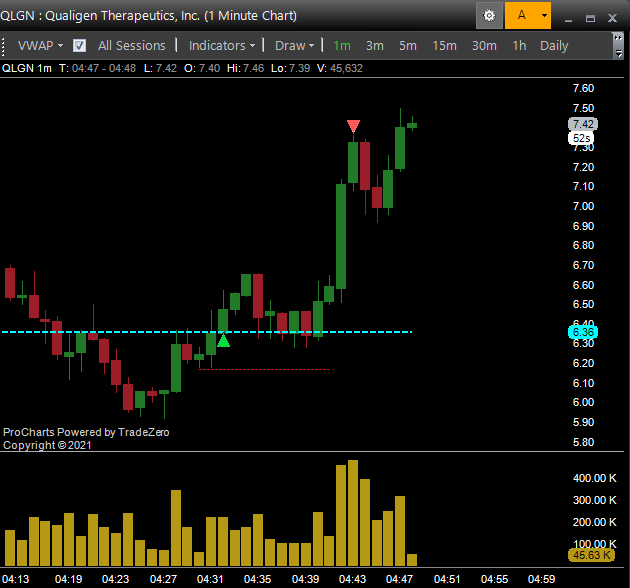
Task: Click the toolbar drag grip handle
Action: (3, 46)
